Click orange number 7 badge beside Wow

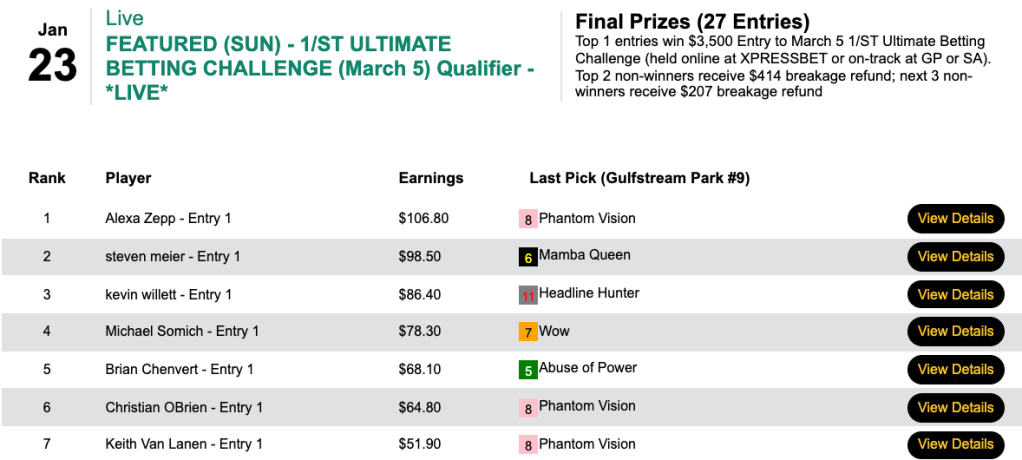528,332
